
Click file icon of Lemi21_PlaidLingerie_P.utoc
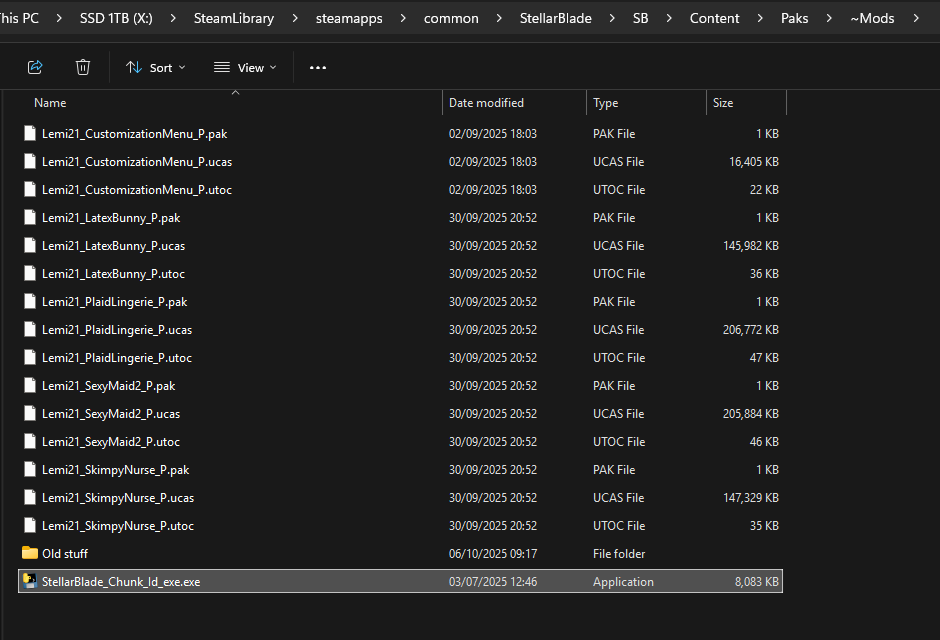coord(29,357)
